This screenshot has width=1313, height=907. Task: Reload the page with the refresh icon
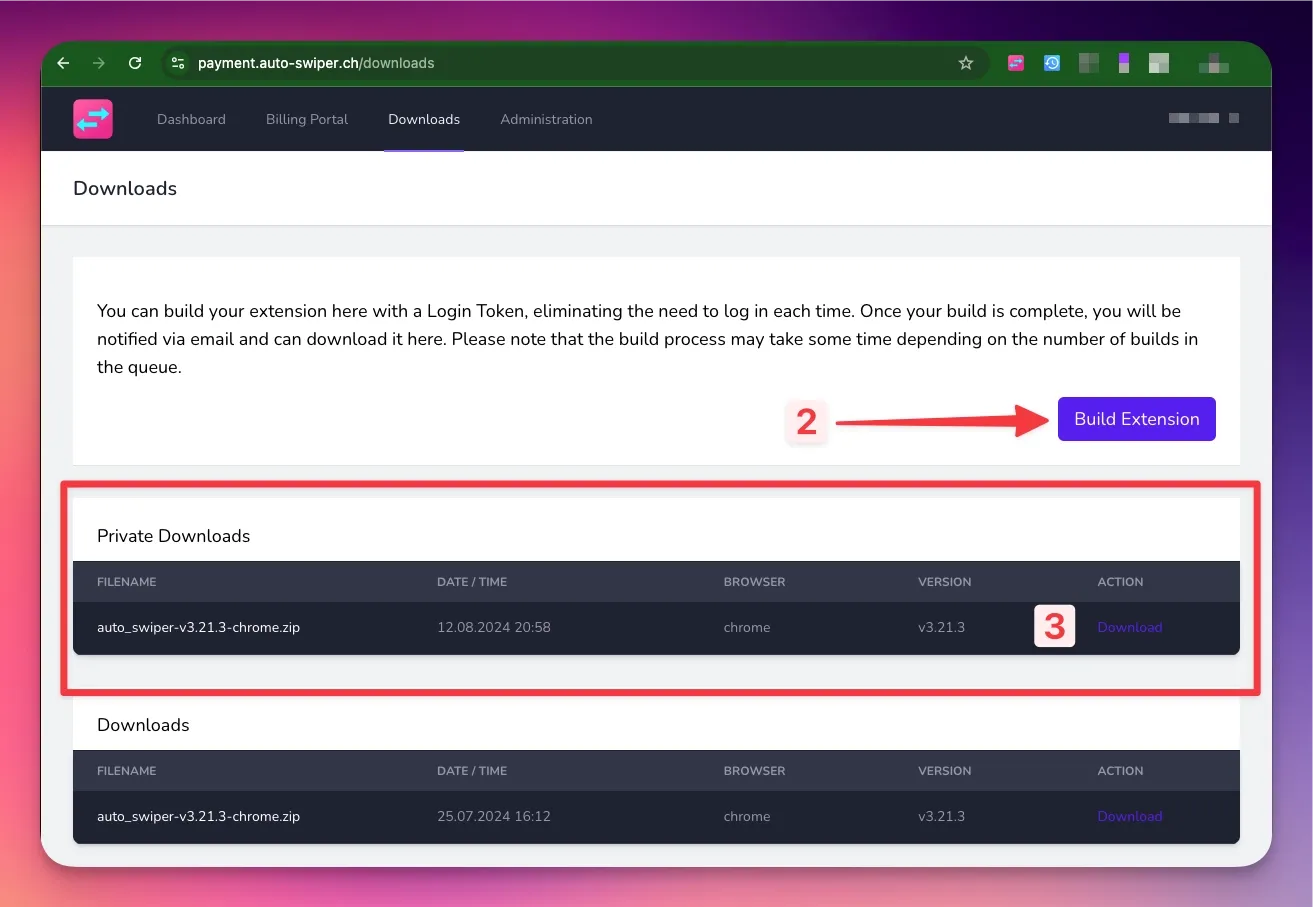click(135, 63)
